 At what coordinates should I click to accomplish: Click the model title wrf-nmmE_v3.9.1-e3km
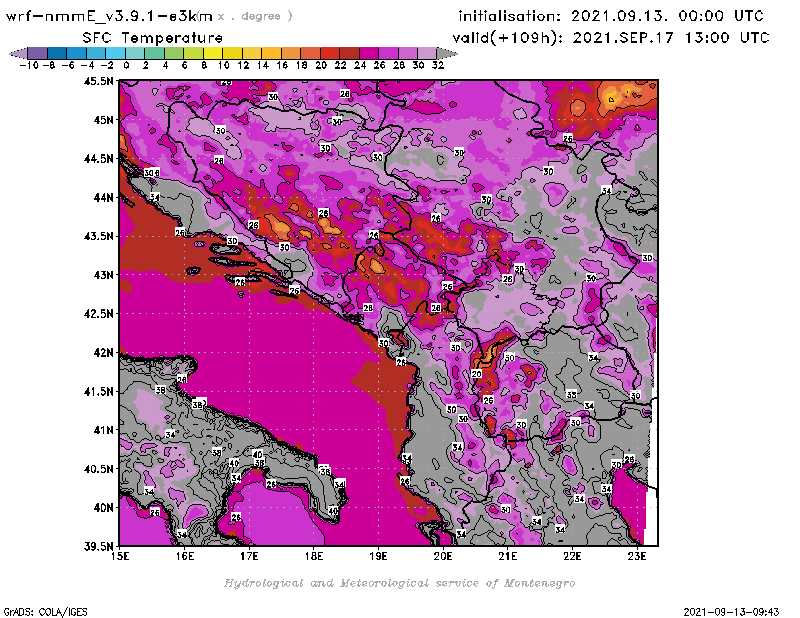click(x=109, y=16)
